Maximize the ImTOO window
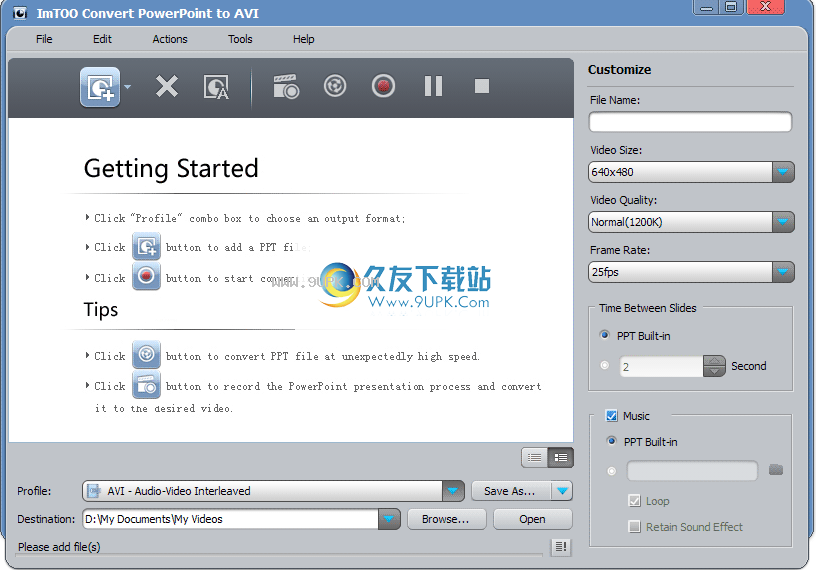 pos(731,7)
